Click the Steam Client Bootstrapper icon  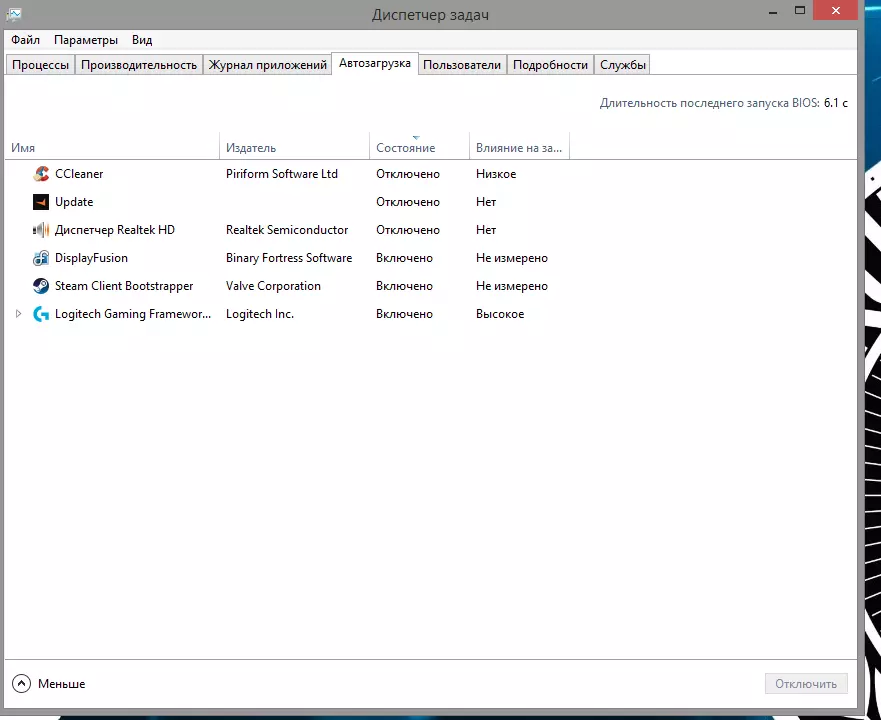[x=40, y=286]
